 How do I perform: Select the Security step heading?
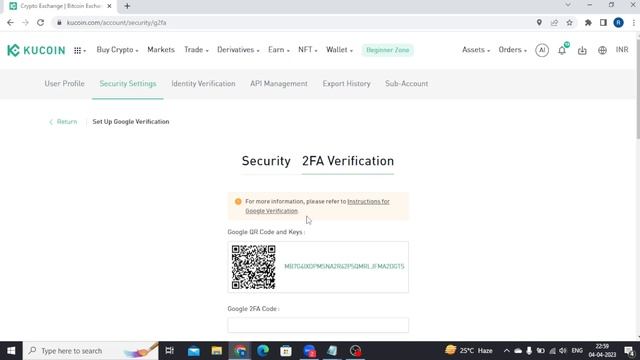[x=266, y=161]
